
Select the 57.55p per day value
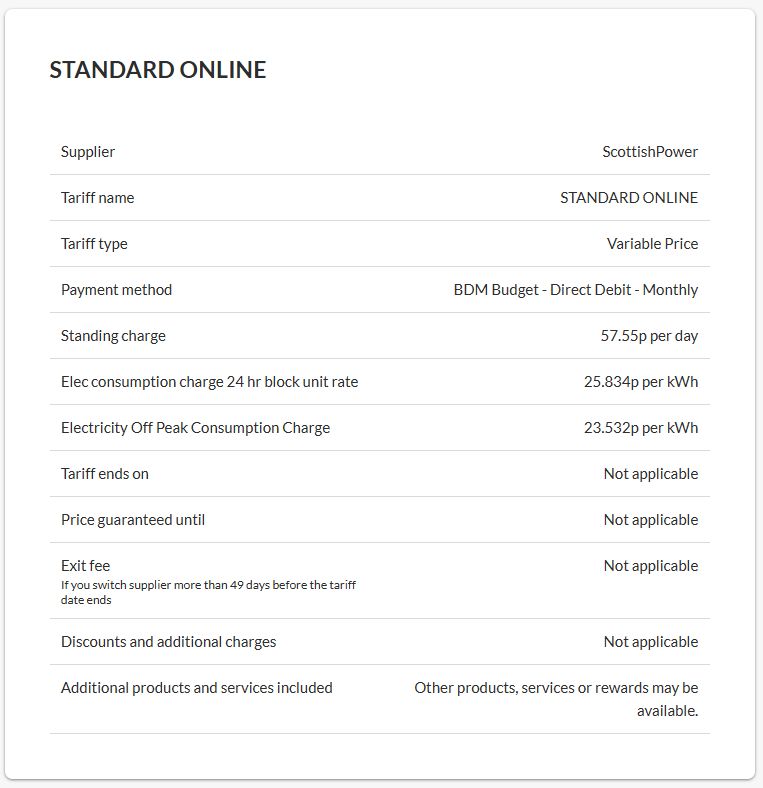point(649,336)
